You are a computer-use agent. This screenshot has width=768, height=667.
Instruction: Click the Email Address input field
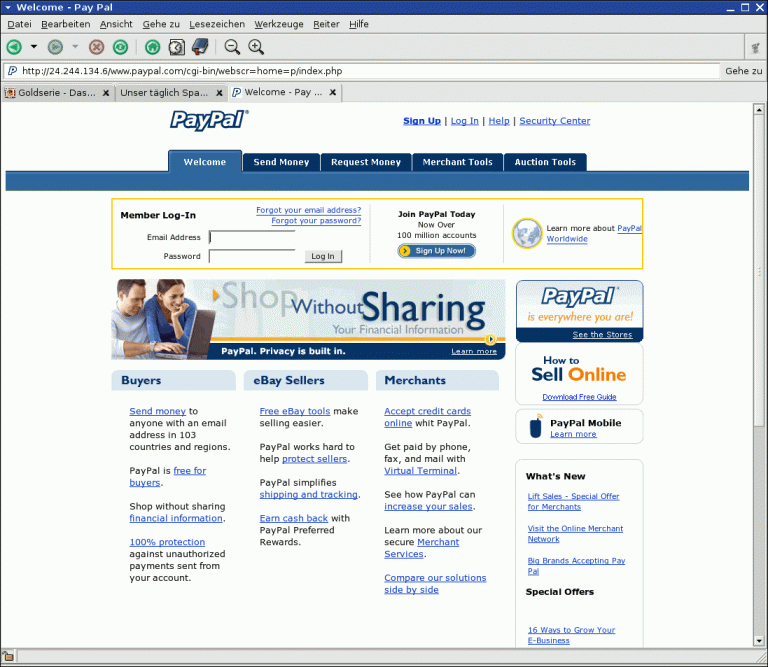[x=252, y=237]
